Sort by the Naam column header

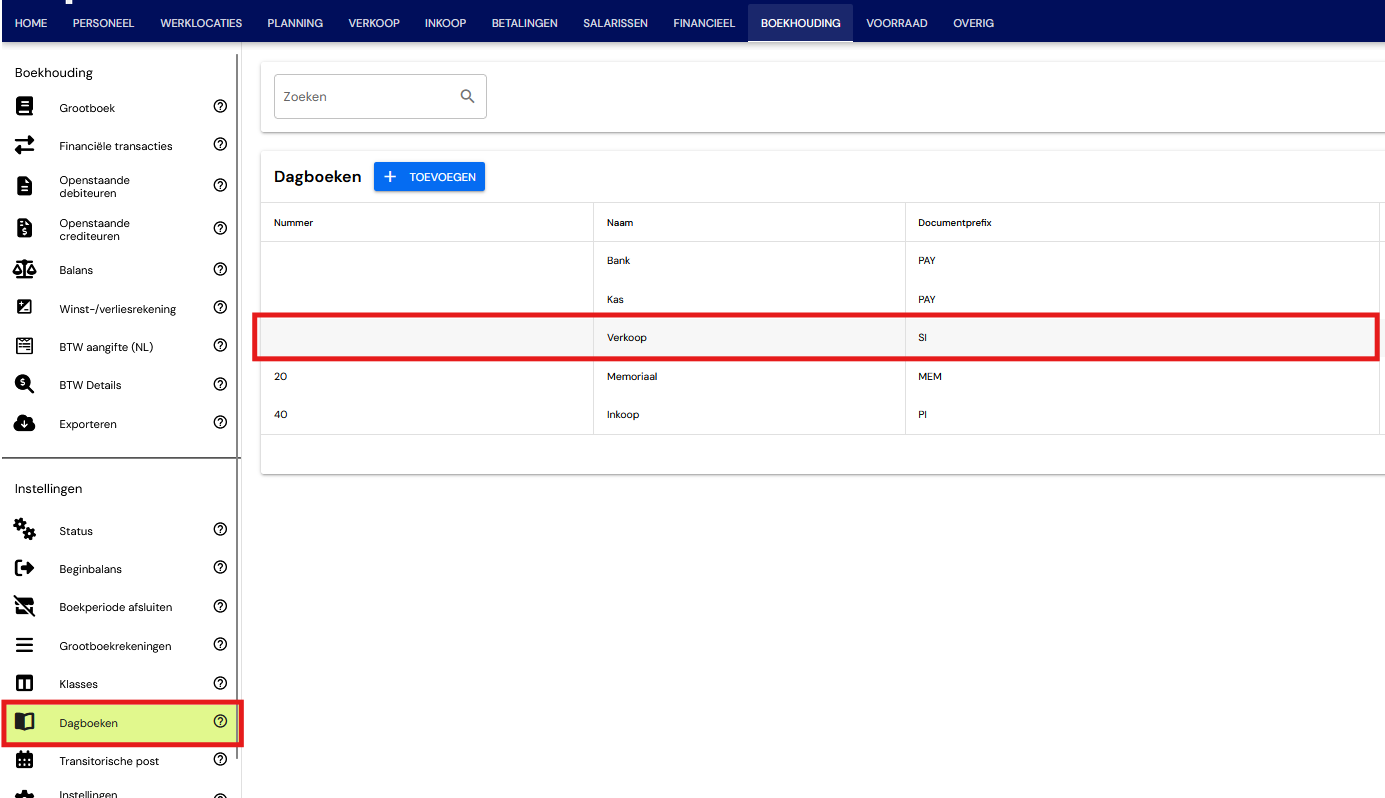(620, 223)
